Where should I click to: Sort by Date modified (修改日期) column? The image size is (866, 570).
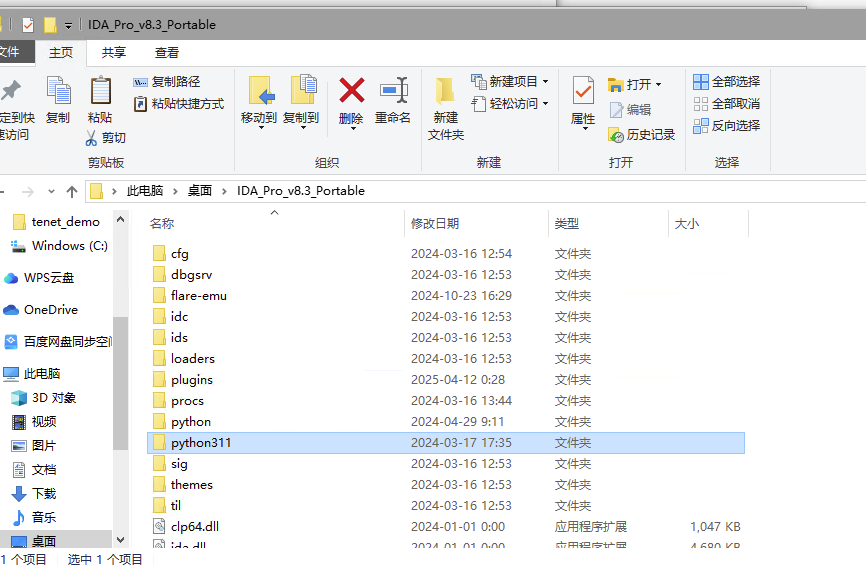(435, 224)
